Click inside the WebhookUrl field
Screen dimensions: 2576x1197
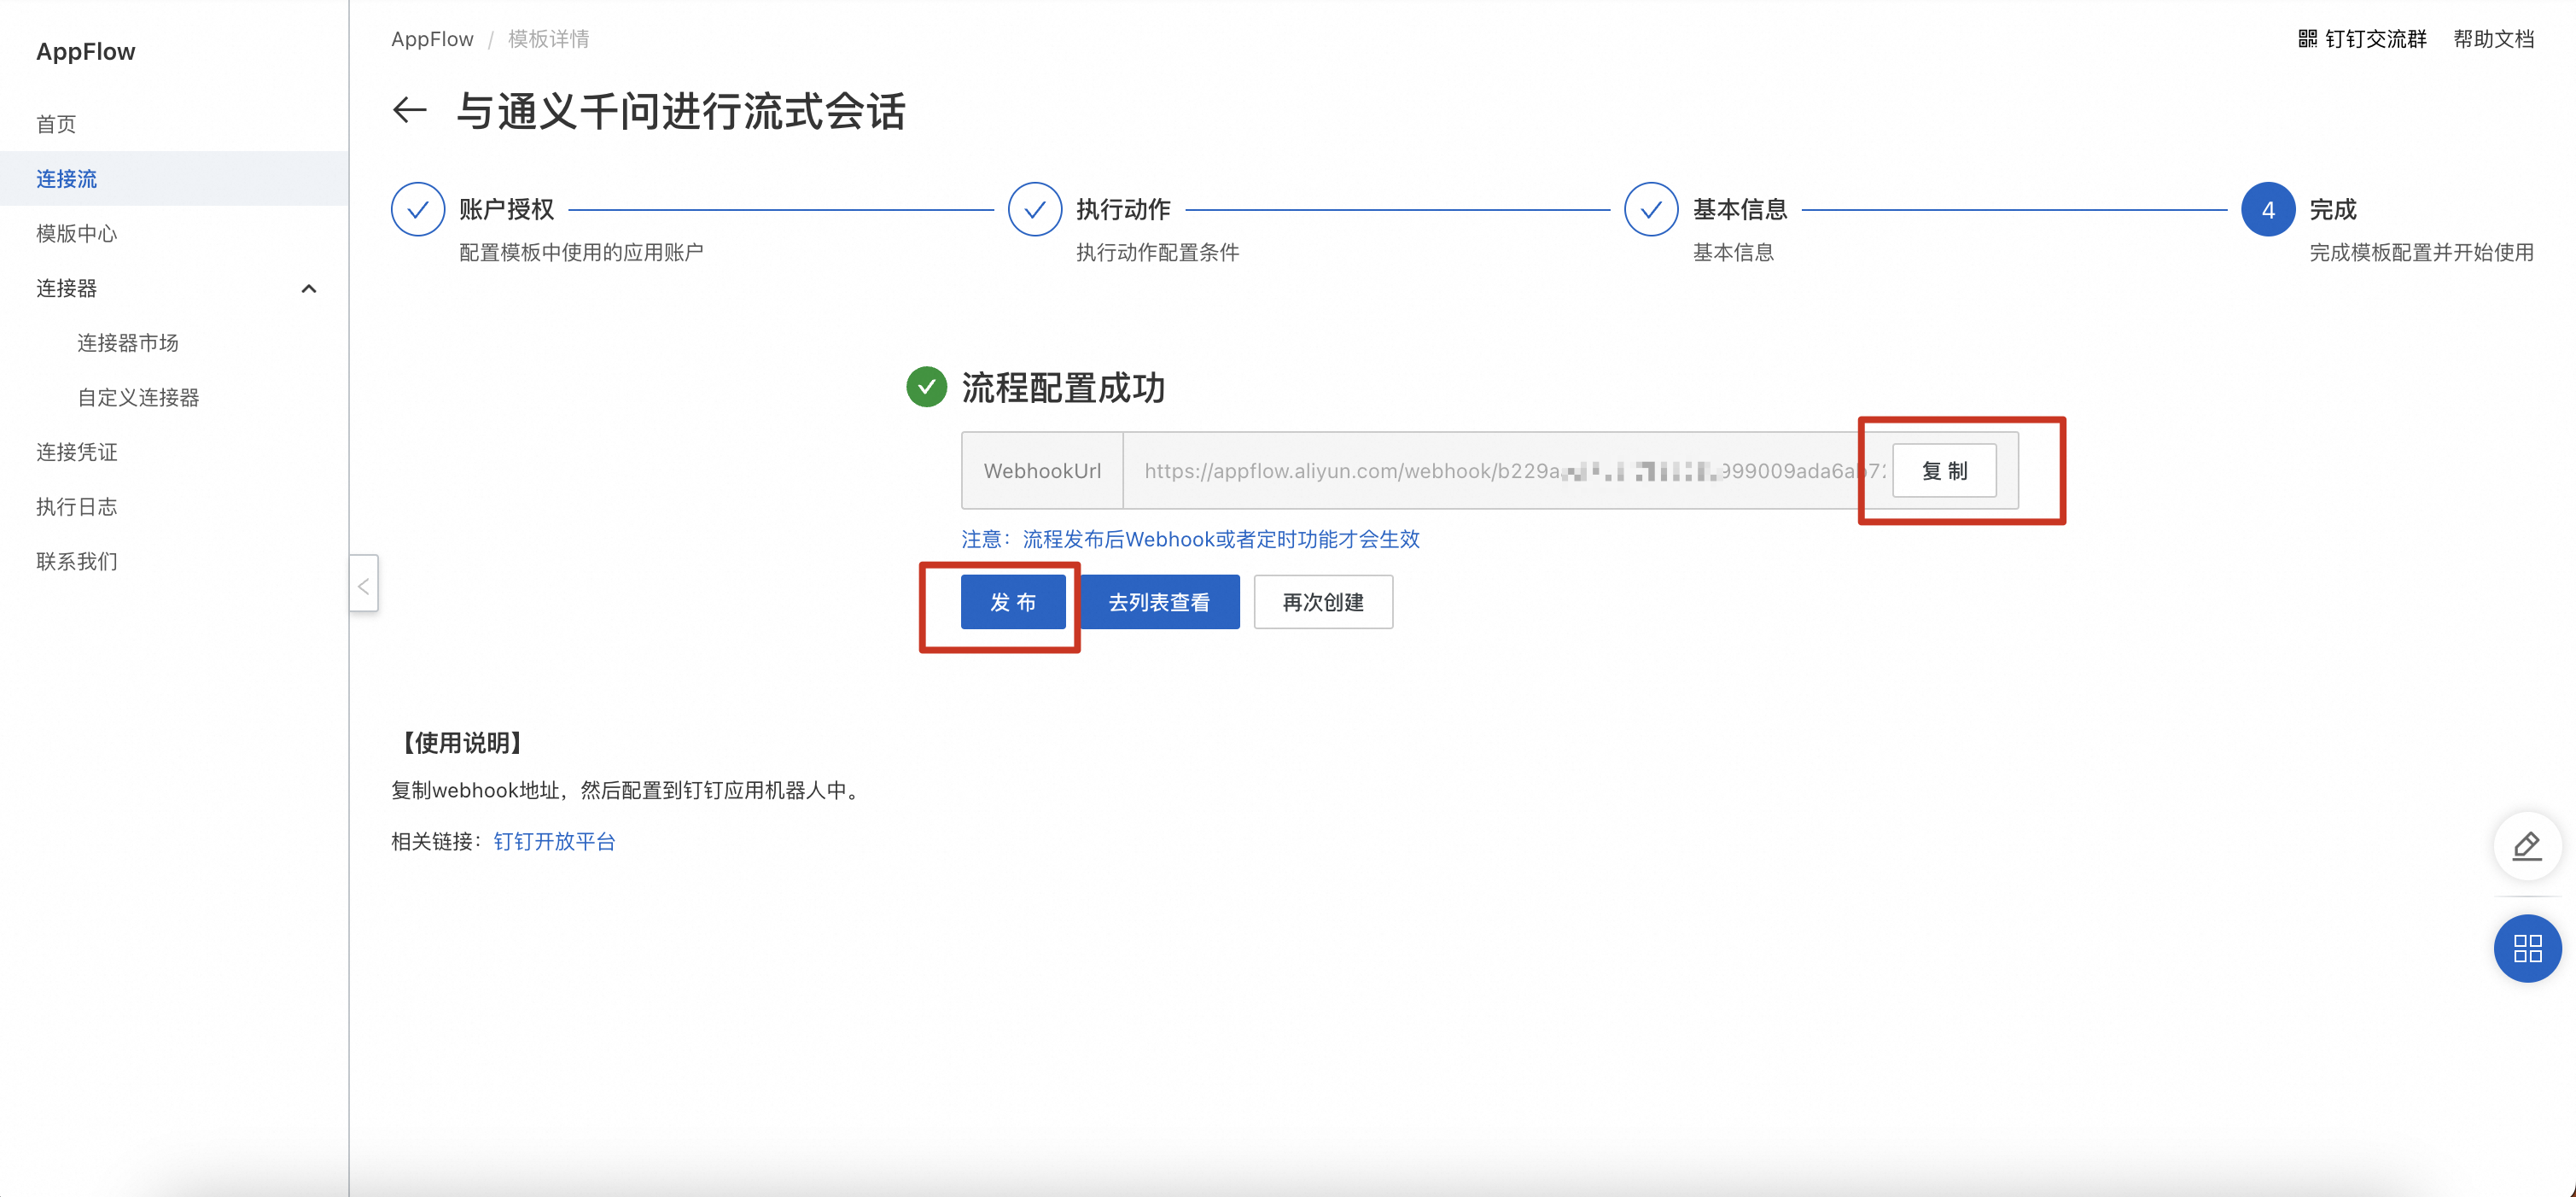click(1490, 471)
